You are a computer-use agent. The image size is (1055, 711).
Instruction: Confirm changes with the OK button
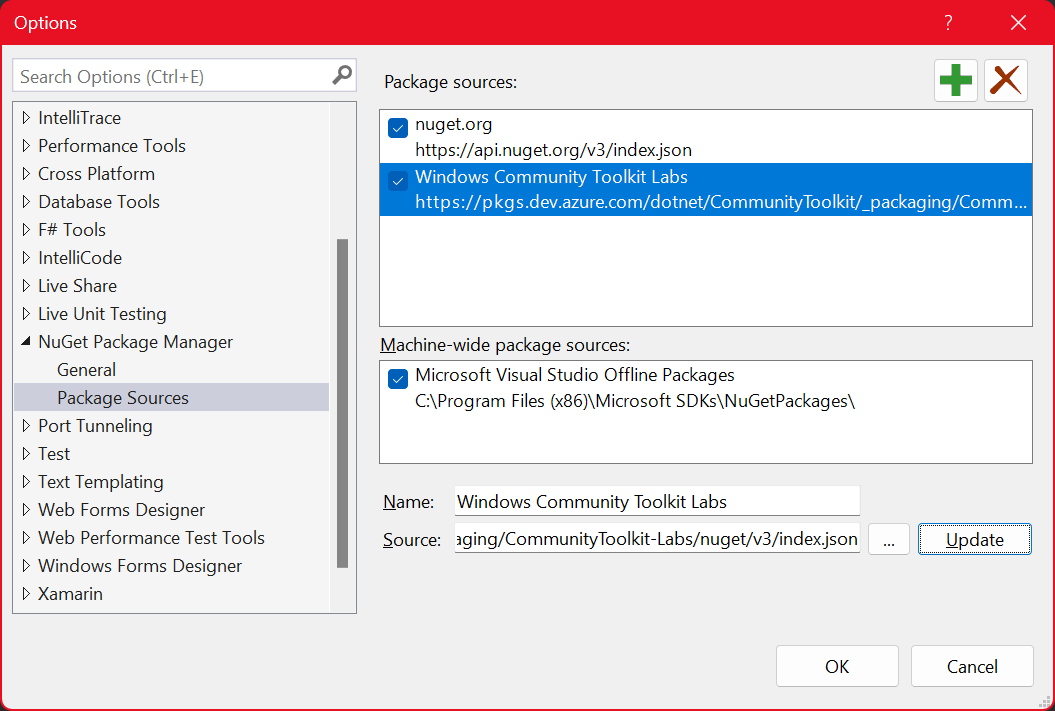tap(837, 666)
